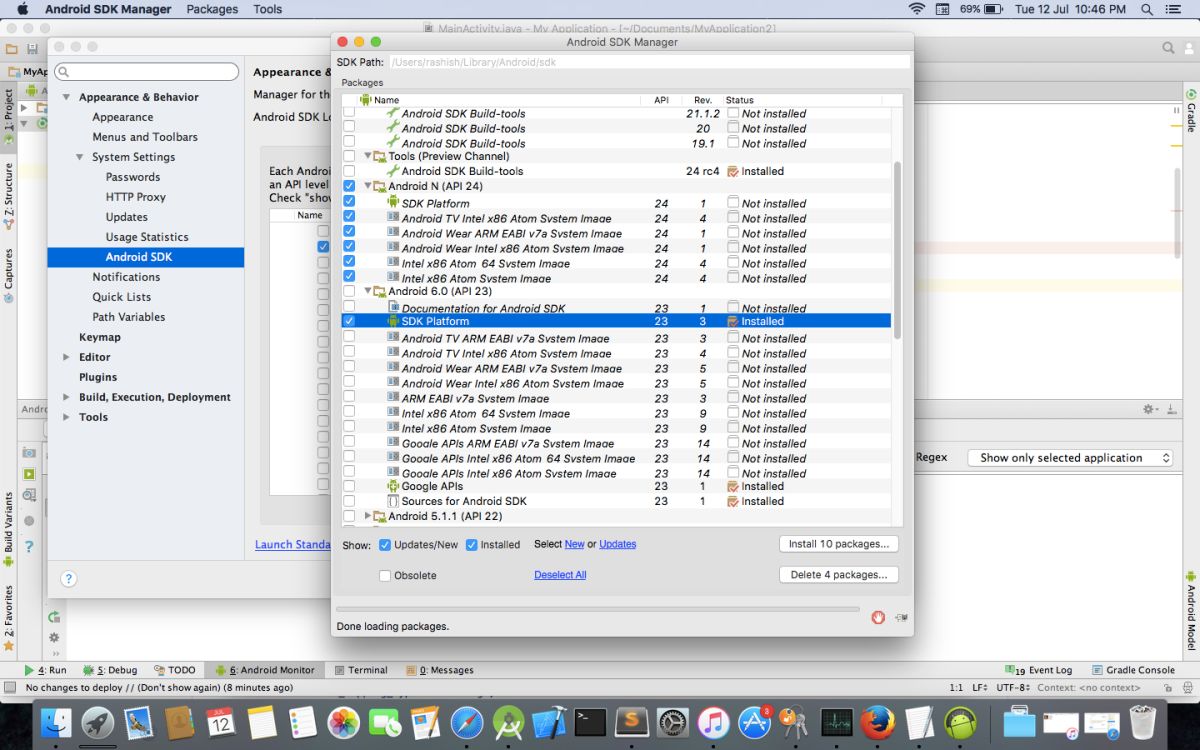Open Safari compass icon in Dock
The image size is (1200, 750).
pyautogui.click(x=467, y=722)
